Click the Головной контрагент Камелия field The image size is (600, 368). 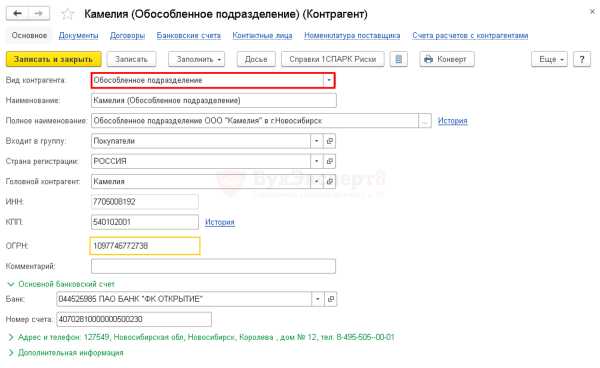point(201,182)
